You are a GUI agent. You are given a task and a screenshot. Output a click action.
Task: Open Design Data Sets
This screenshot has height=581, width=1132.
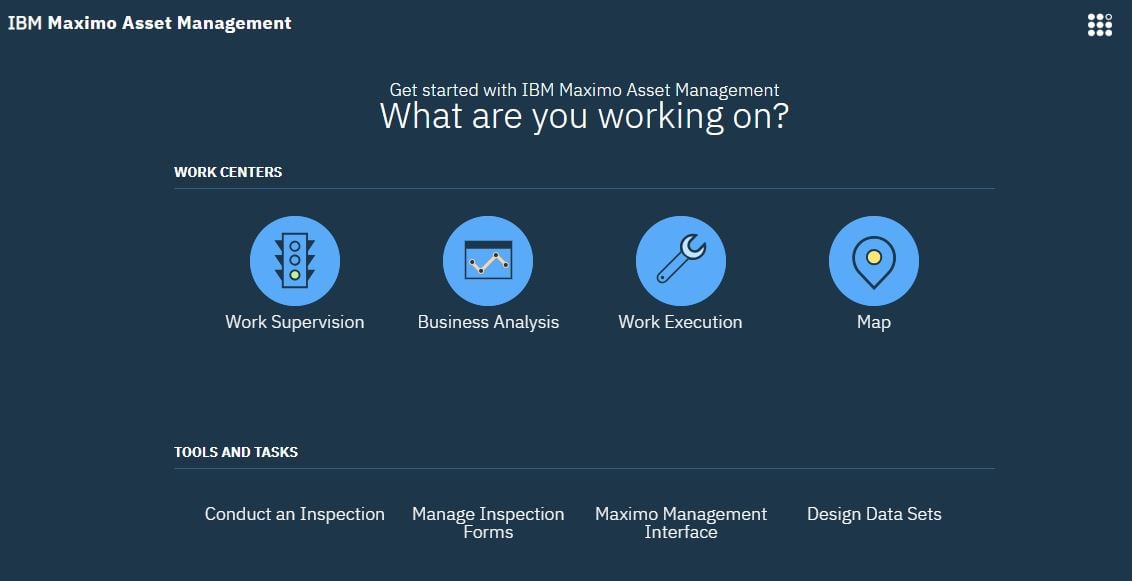[x=874, y=514]
